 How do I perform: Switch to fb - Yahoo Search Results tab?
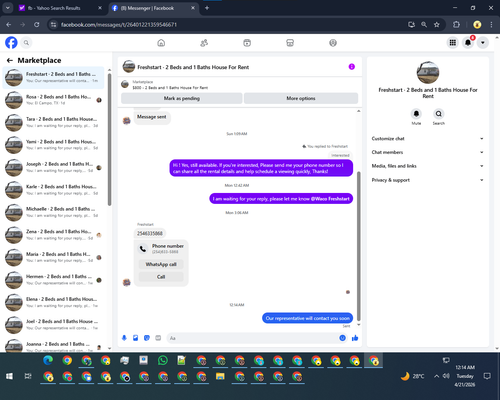[60, 8]
